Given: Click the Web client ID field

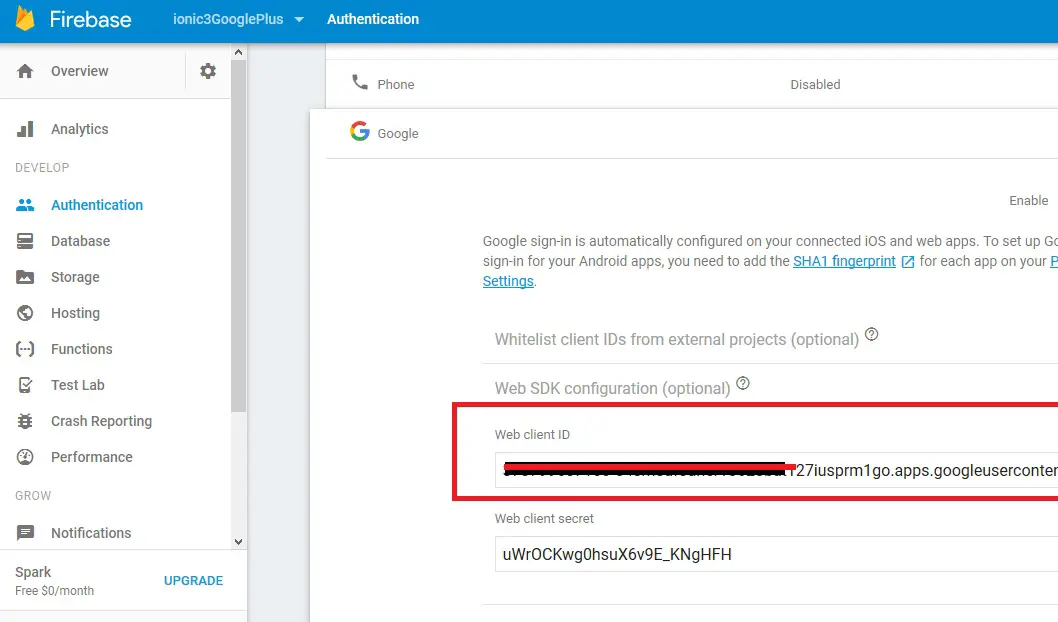Looking at the screenshot, I should (x=776, y=470).
